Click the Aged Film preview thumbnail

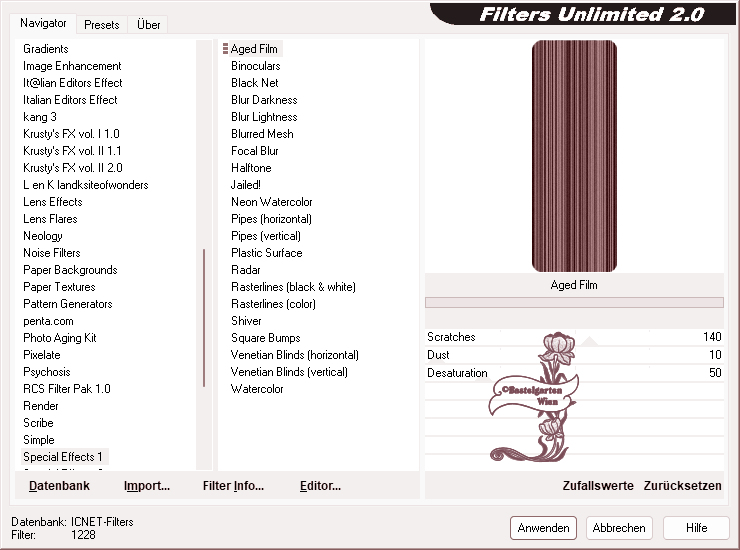pos(574,156)
